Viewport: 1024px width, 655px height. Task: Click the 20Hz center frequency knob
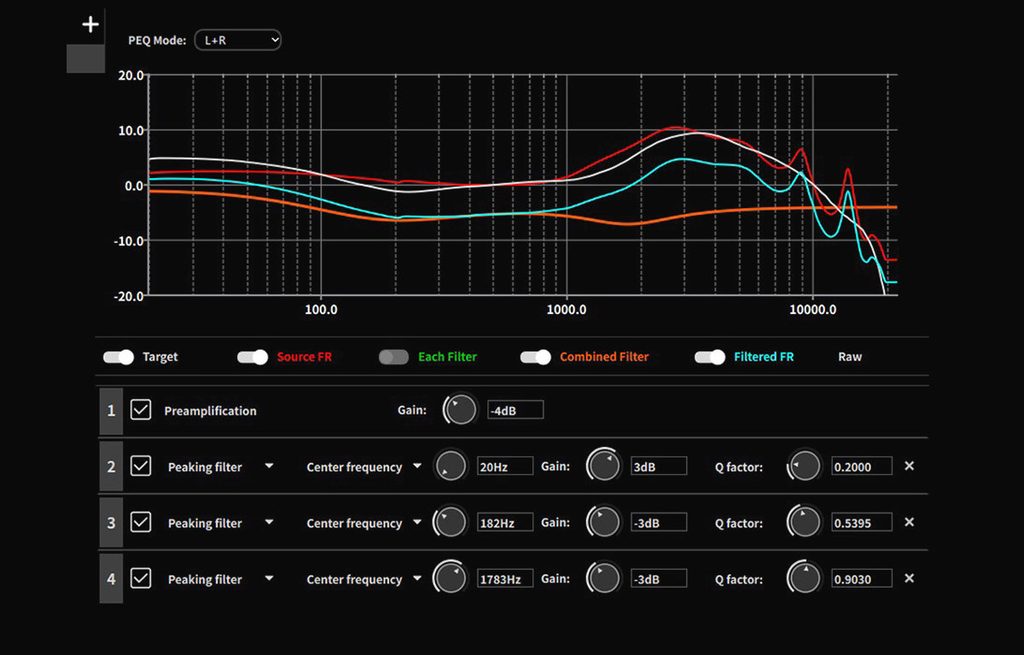click(x=451, y=466)
